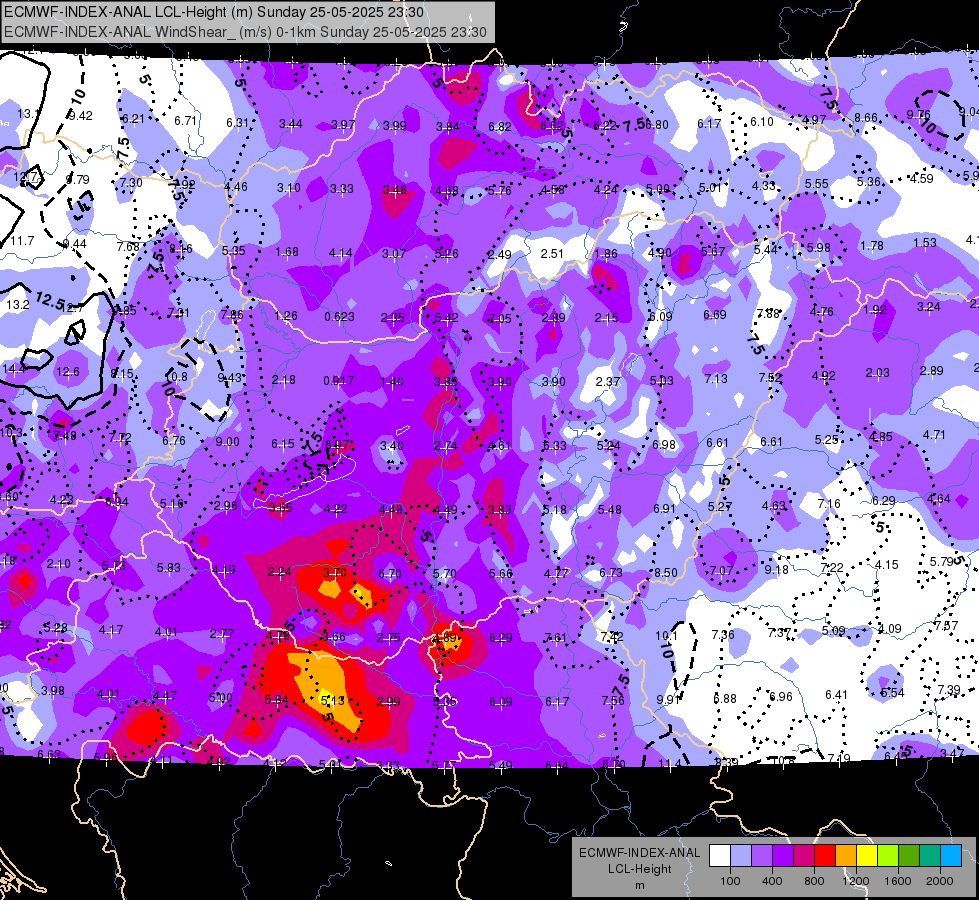The width and height of the screenshot is (979, 900).
Task: Select the red swatch in the legend
Action: point(825,856)
